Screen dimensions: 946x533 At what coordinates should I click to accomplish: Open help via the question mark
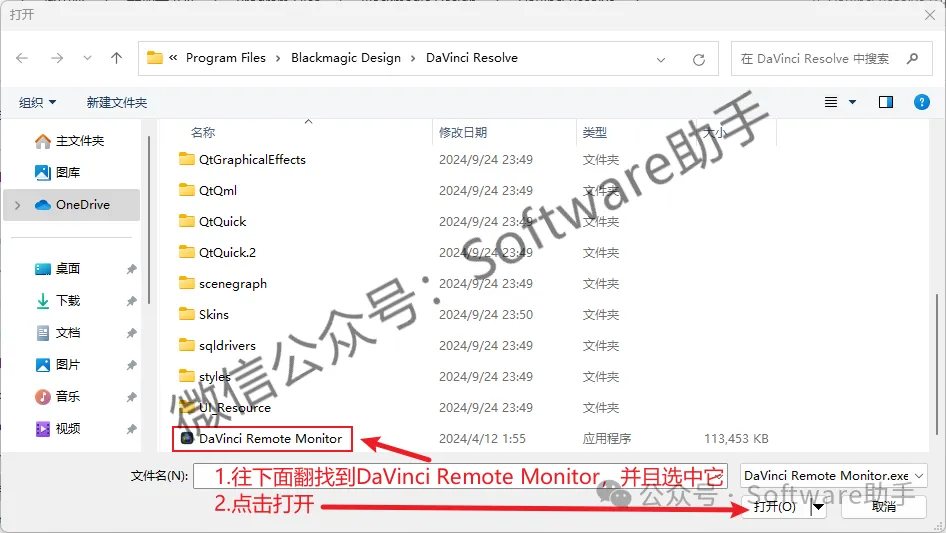pos(921,102)
